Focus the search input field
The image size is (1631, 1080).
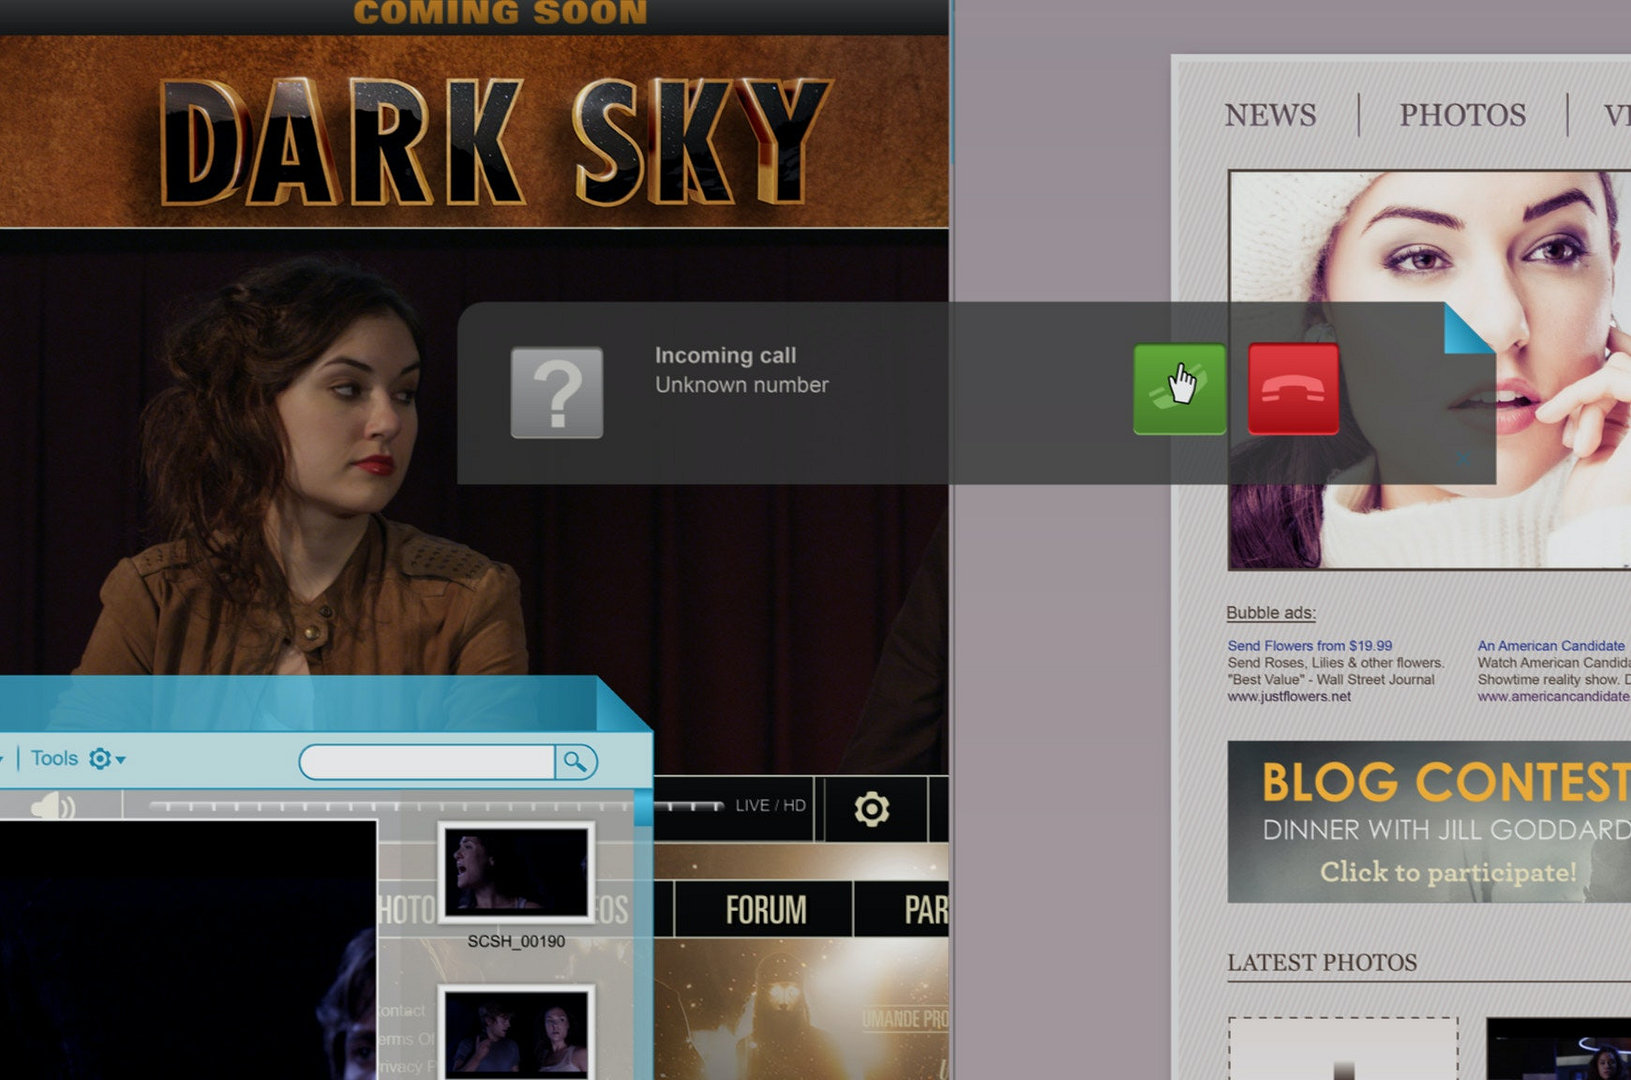pyautogui.click(x=427, y=762)
